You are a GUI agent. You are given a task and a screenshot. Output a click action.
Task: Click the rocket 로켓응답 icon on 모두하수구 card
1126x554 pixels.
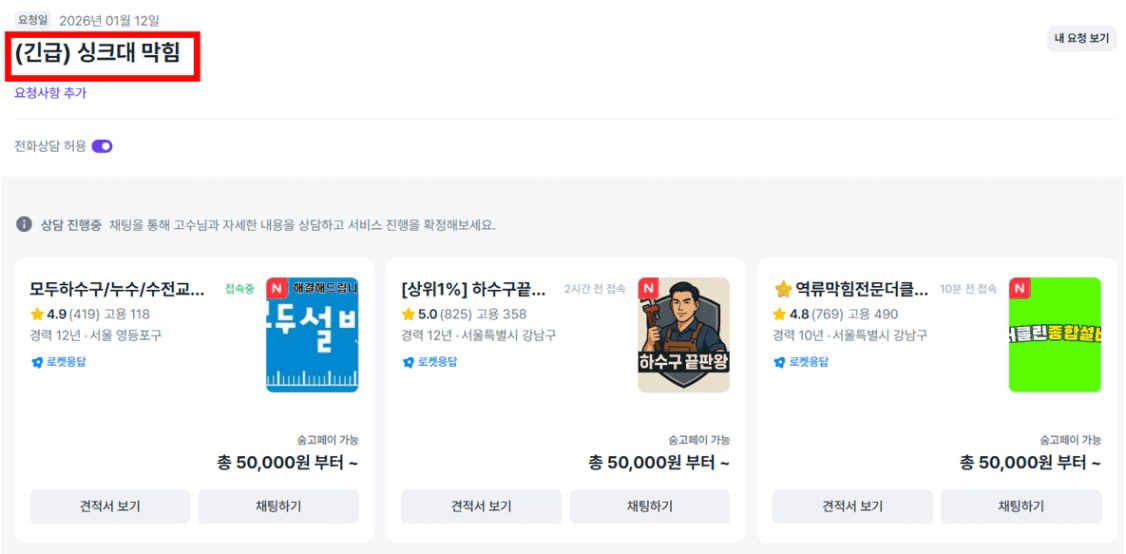point(36,362)
